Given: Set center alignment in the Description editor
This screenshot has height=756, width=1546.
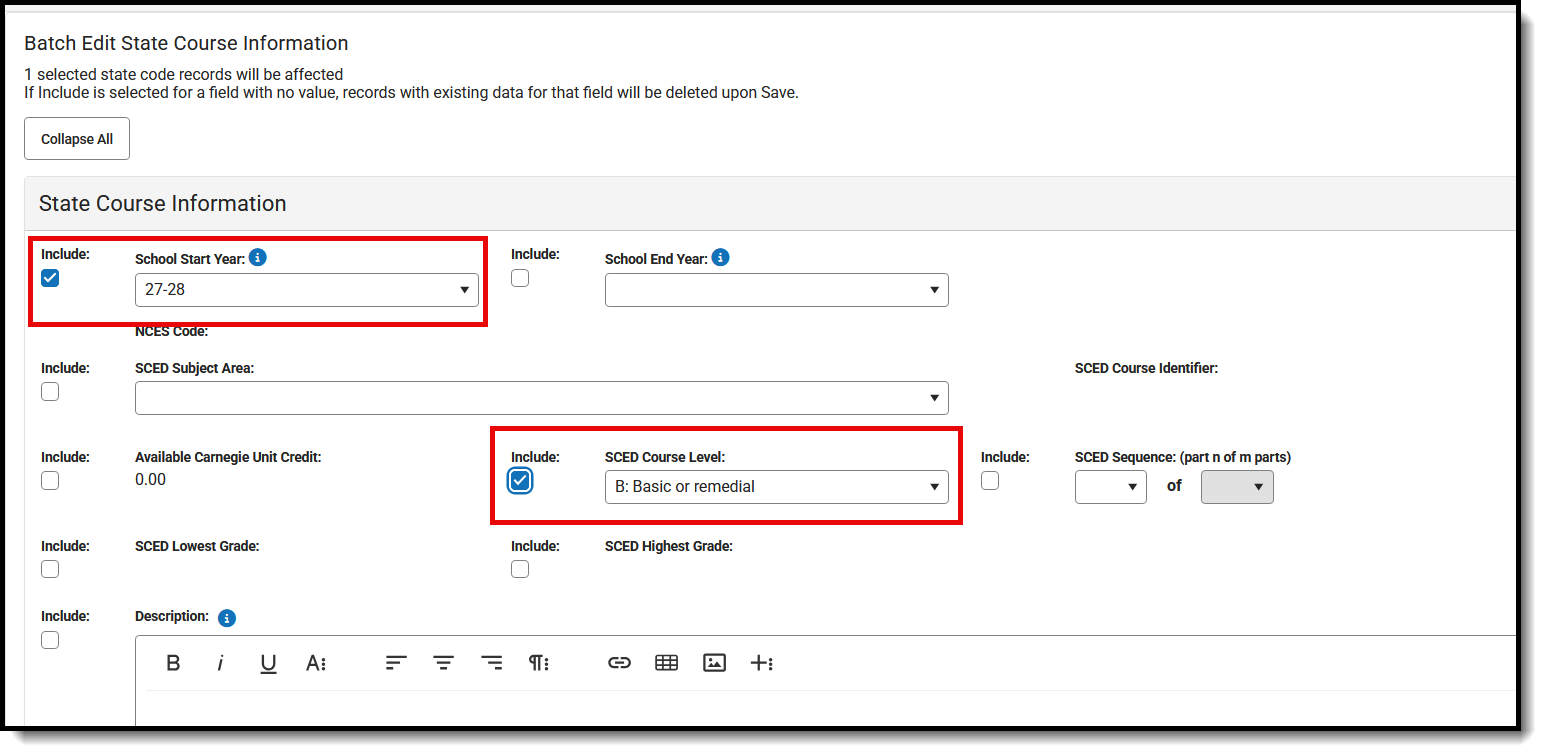Looking at the screenshot, I should (x=443, y=662).
